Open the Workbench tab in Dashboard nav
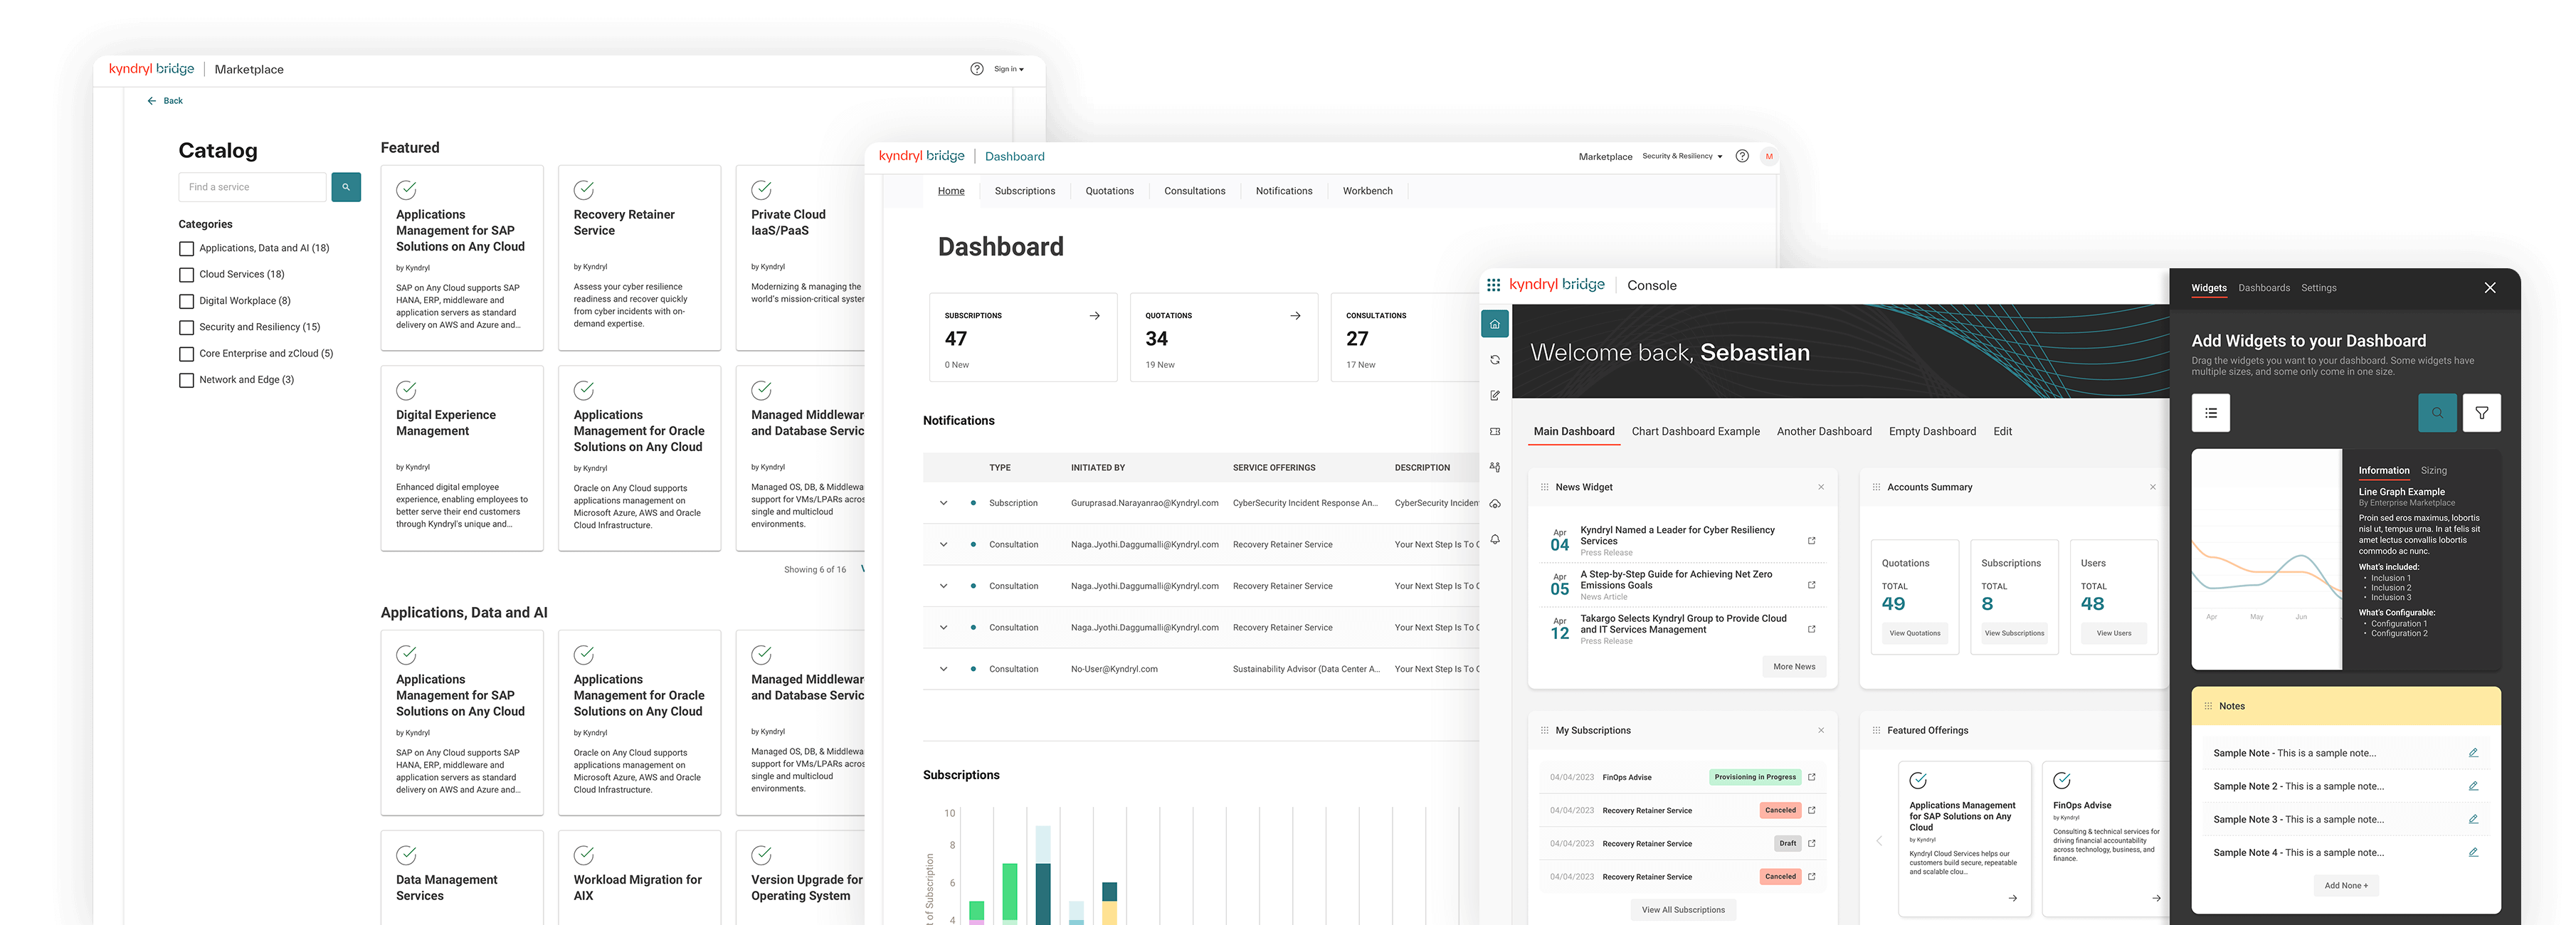2576x925 pixels. [1368, 191]
